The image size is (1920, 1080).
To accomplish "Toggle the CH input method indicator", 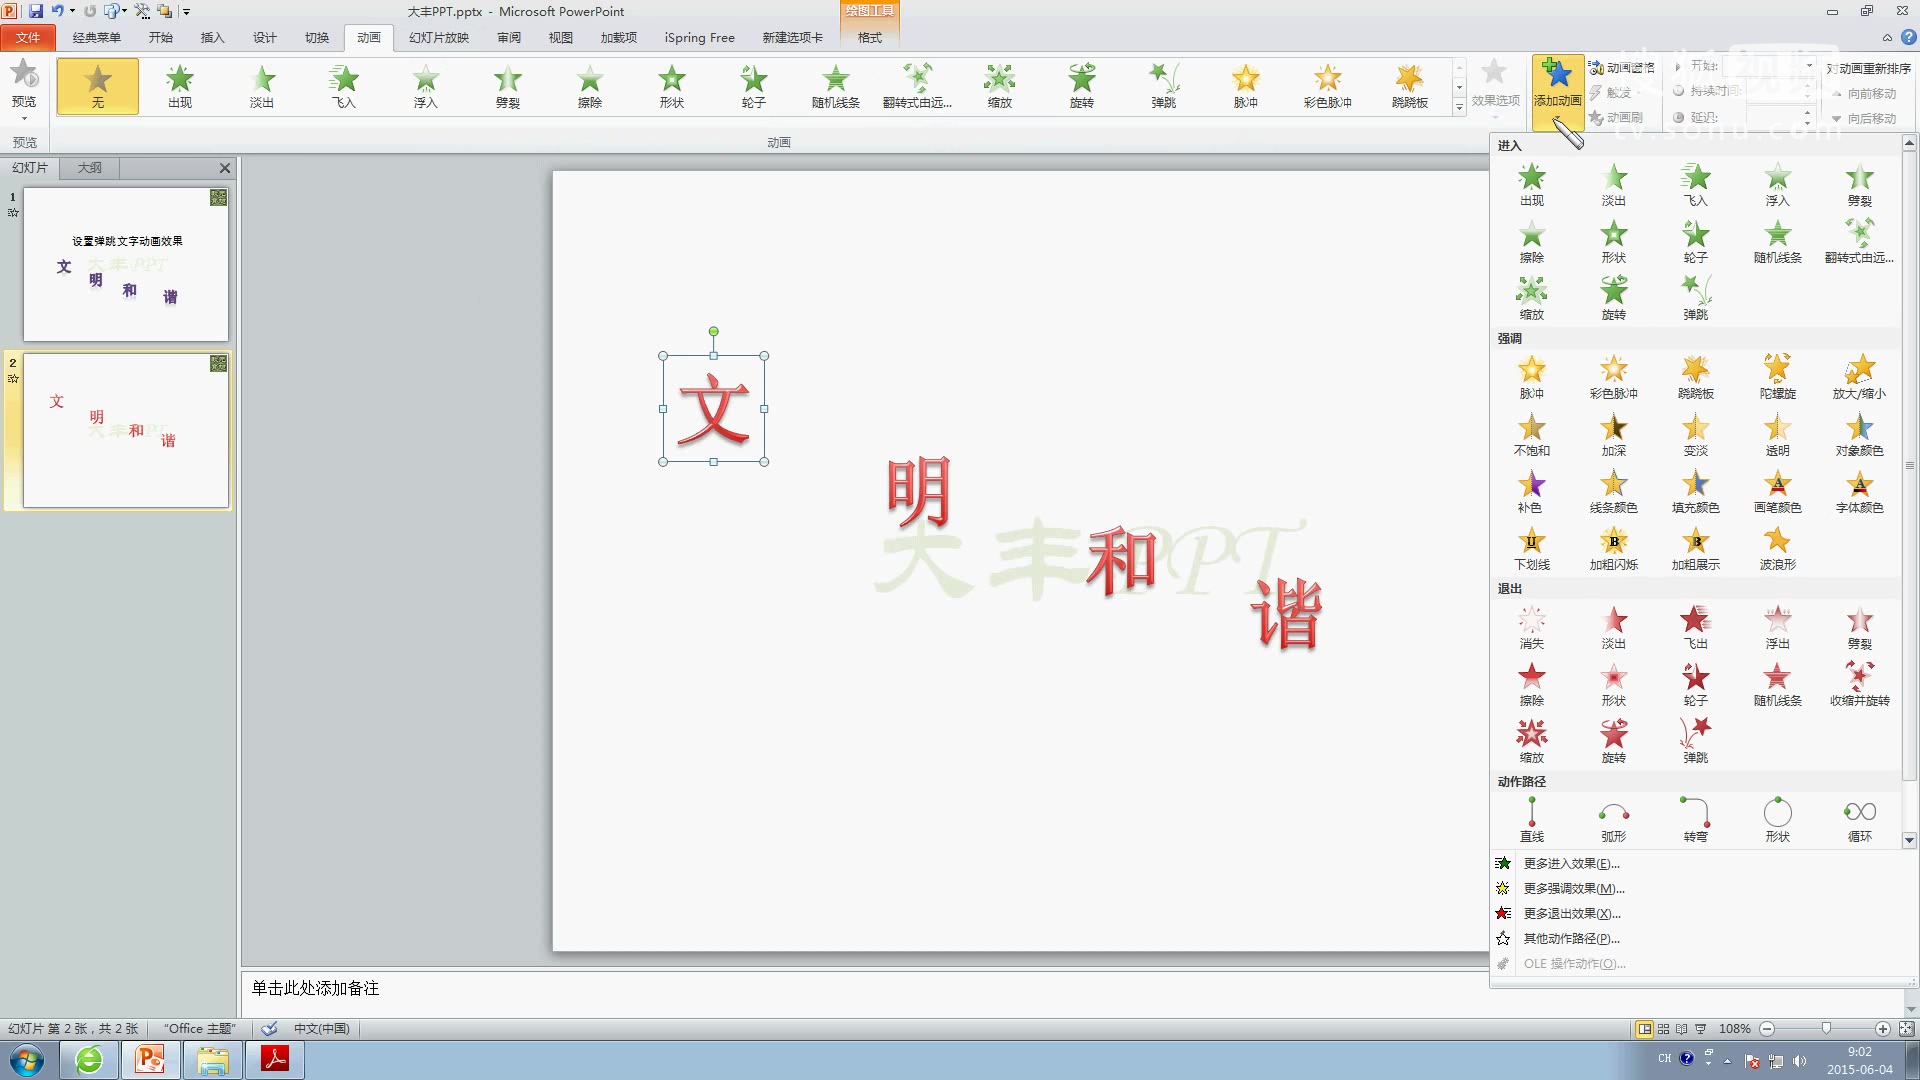I will point(1664,1057).
